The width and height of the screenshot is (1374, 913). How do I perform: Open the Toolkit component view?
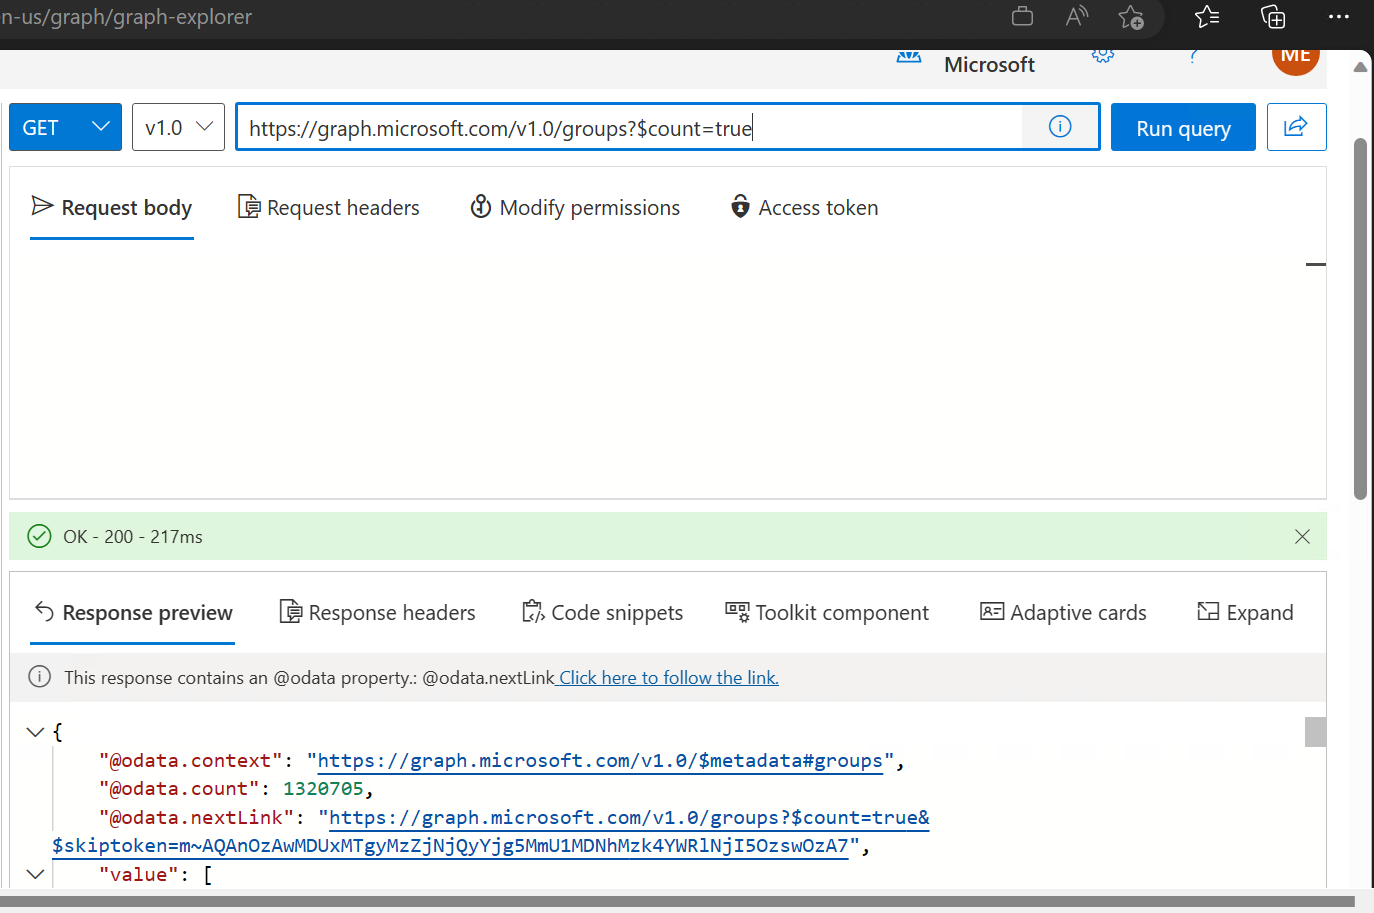827,612
